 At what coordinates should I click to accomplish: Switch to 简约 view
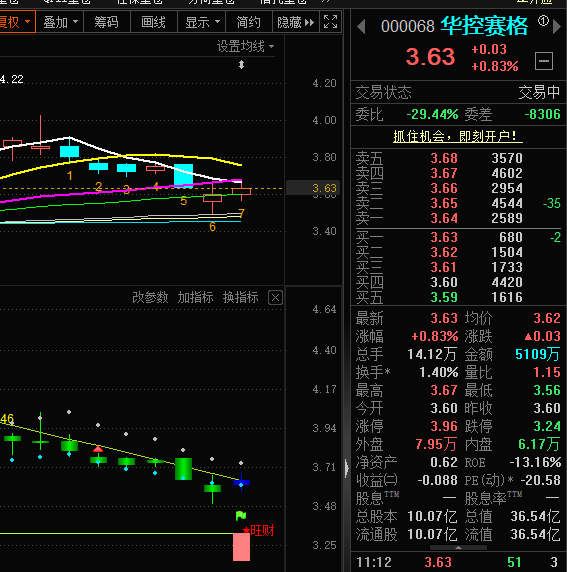[x=249, y=22]
